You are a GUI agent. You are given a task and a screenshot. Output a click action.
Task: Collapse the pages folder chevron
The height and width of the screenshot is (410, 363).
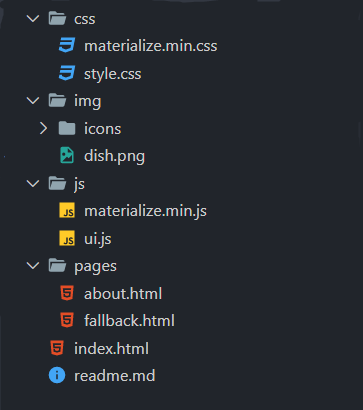pyautogui.click(x=33, y=266)
